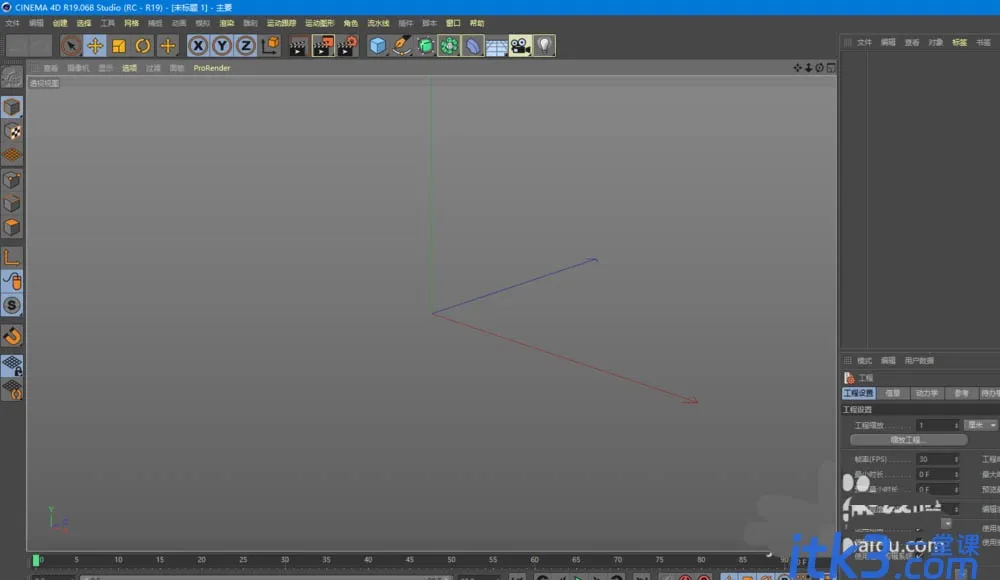Open the ProRender viewport menu
The width and height of the screenshot is (1000, 580).
tap(212, 68)
